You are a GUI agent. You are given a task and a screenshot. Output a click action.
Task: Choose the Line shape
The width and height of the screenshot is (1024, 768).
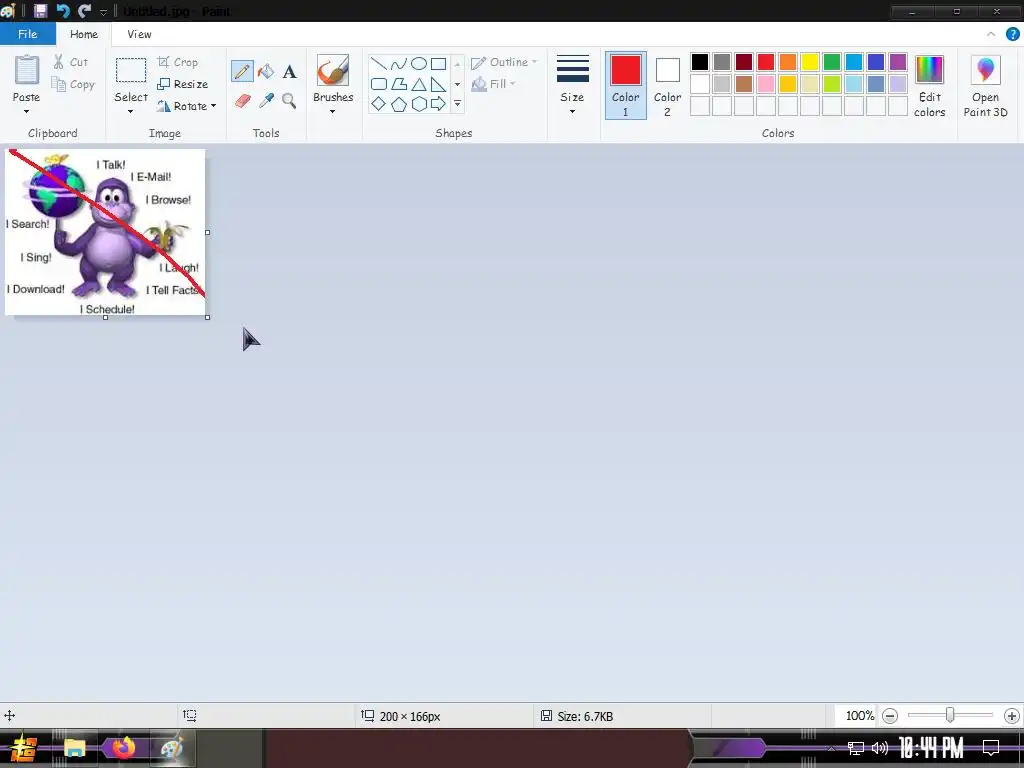coord(379,64)
